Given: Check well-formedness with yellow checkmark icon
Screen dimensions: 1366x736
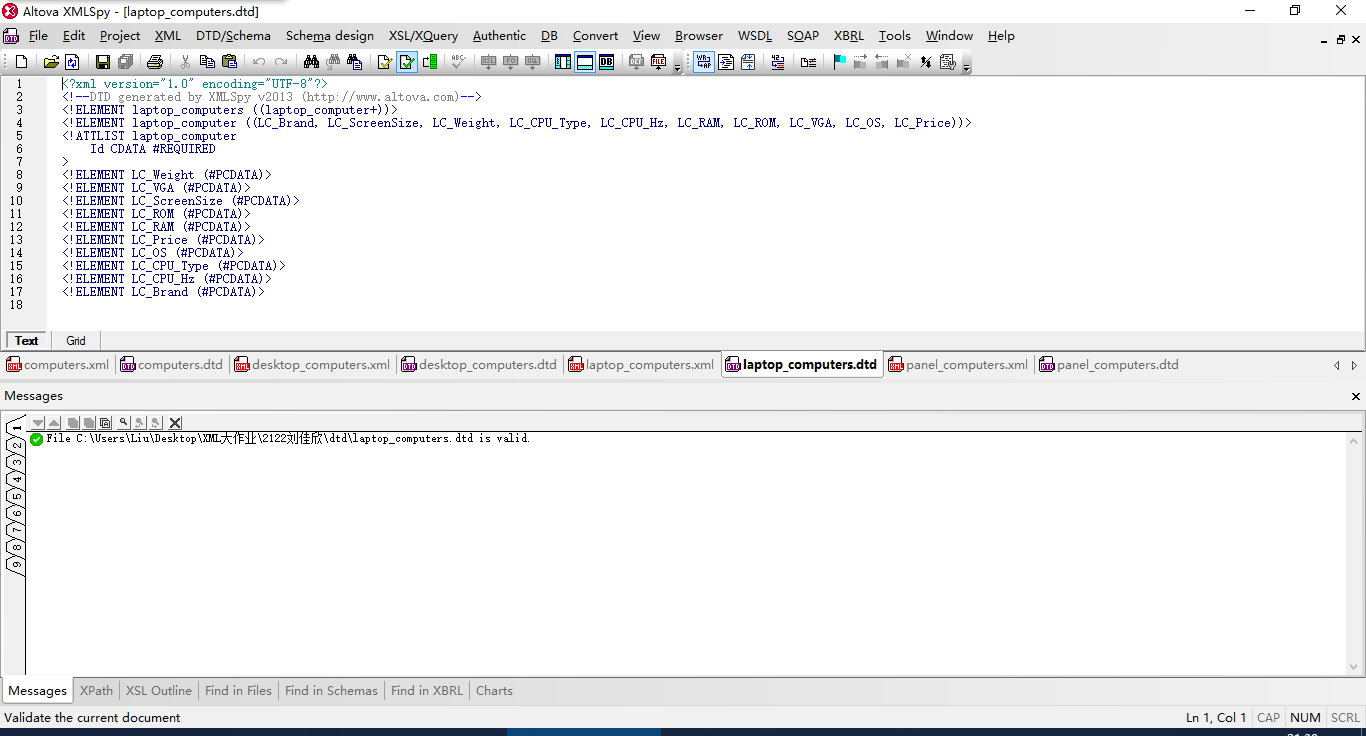Looking at the screenshot, I should coord(384,62).
